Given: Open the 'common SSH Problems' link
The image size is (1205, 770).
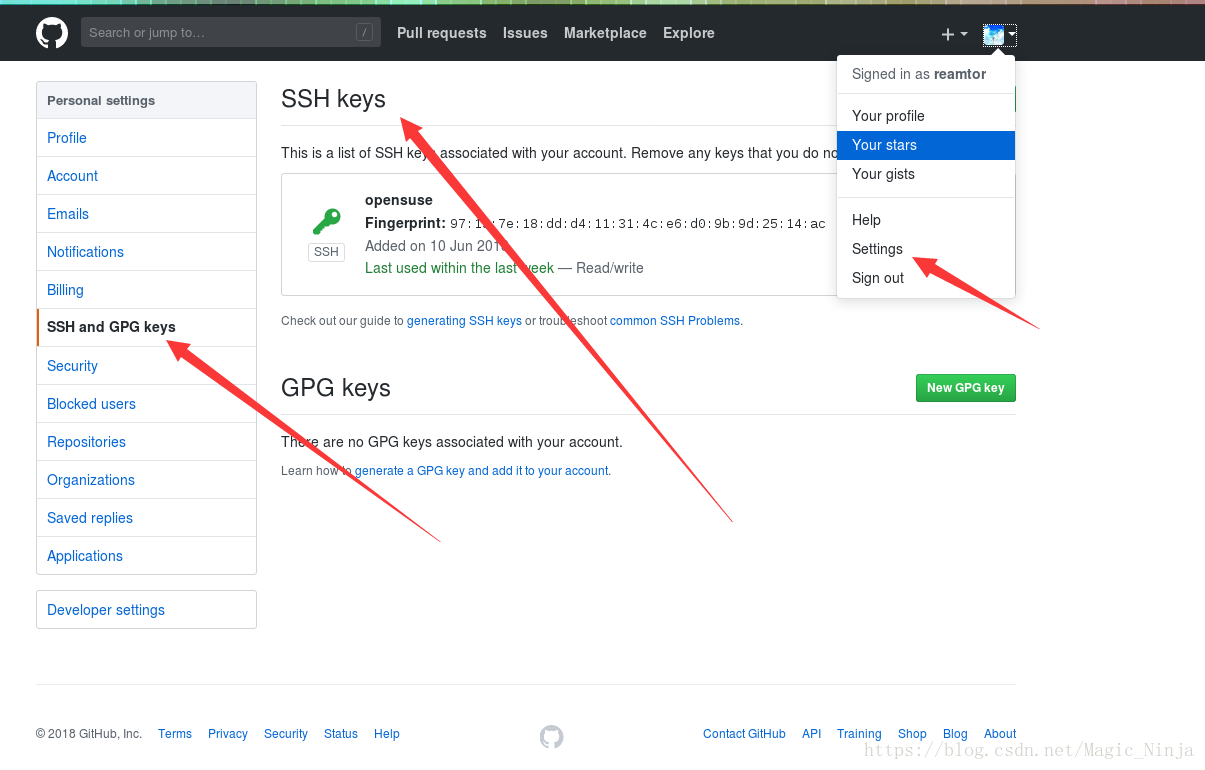Looking at the screenshot, I should [x=675, y=321].
